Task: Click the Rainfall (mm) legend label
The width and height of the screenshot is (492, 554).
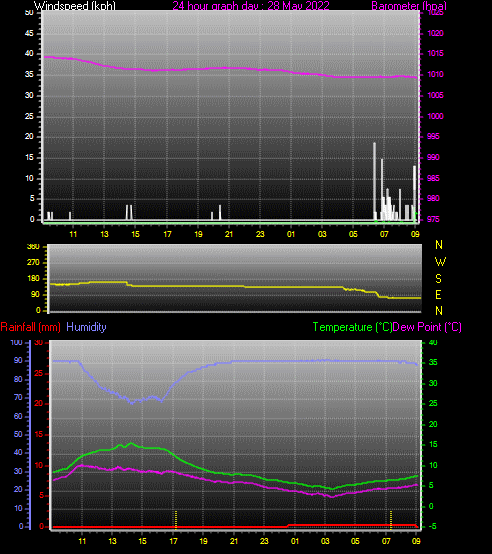Action: click(30, 327)
